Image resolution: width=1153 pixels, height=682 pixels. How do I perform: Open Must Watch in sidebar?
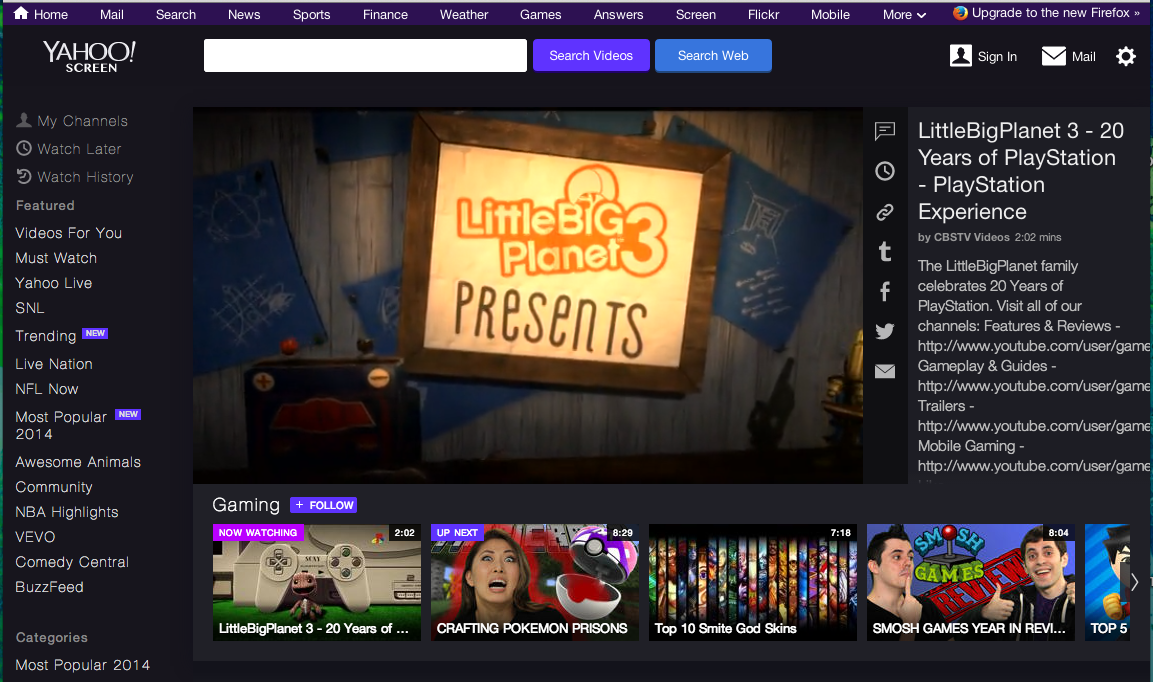(56, 258)
